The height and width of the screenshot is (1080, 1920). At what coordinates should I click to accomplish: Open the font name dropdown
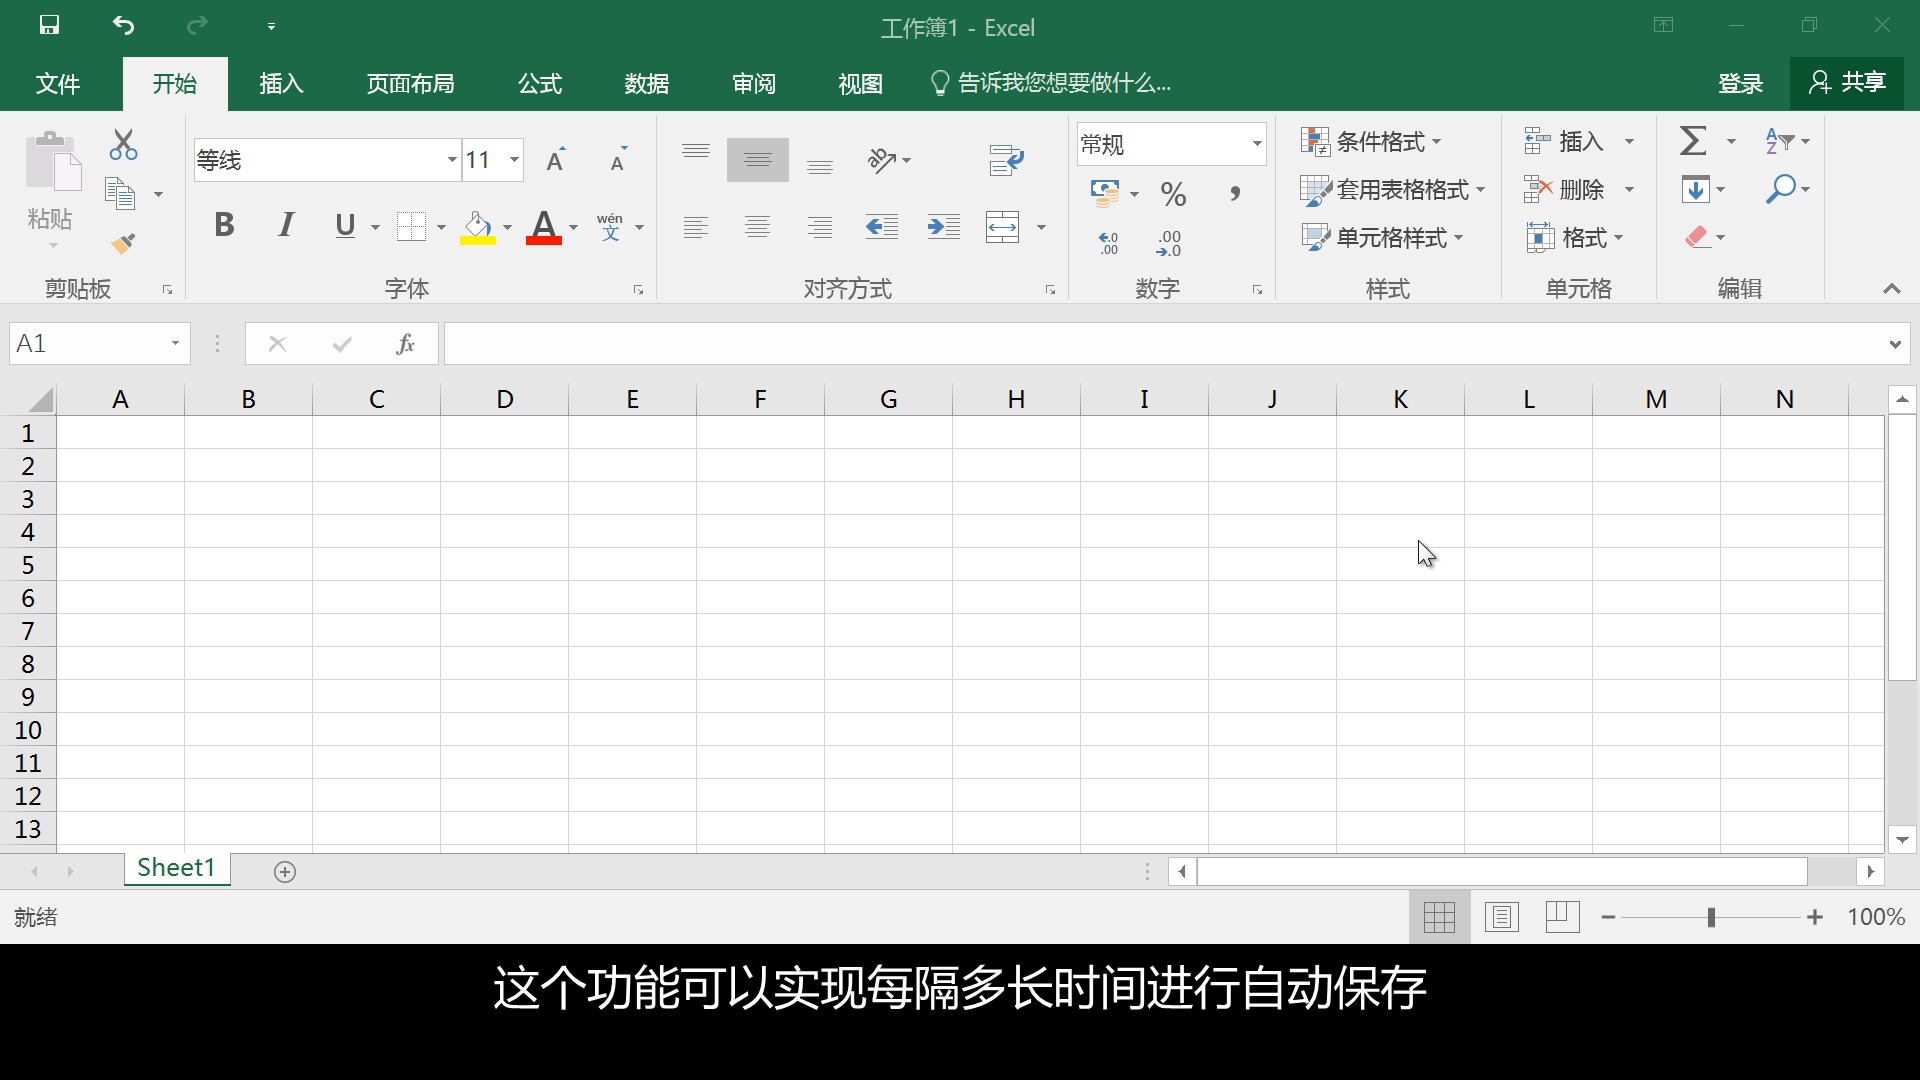tap(452, 160)
